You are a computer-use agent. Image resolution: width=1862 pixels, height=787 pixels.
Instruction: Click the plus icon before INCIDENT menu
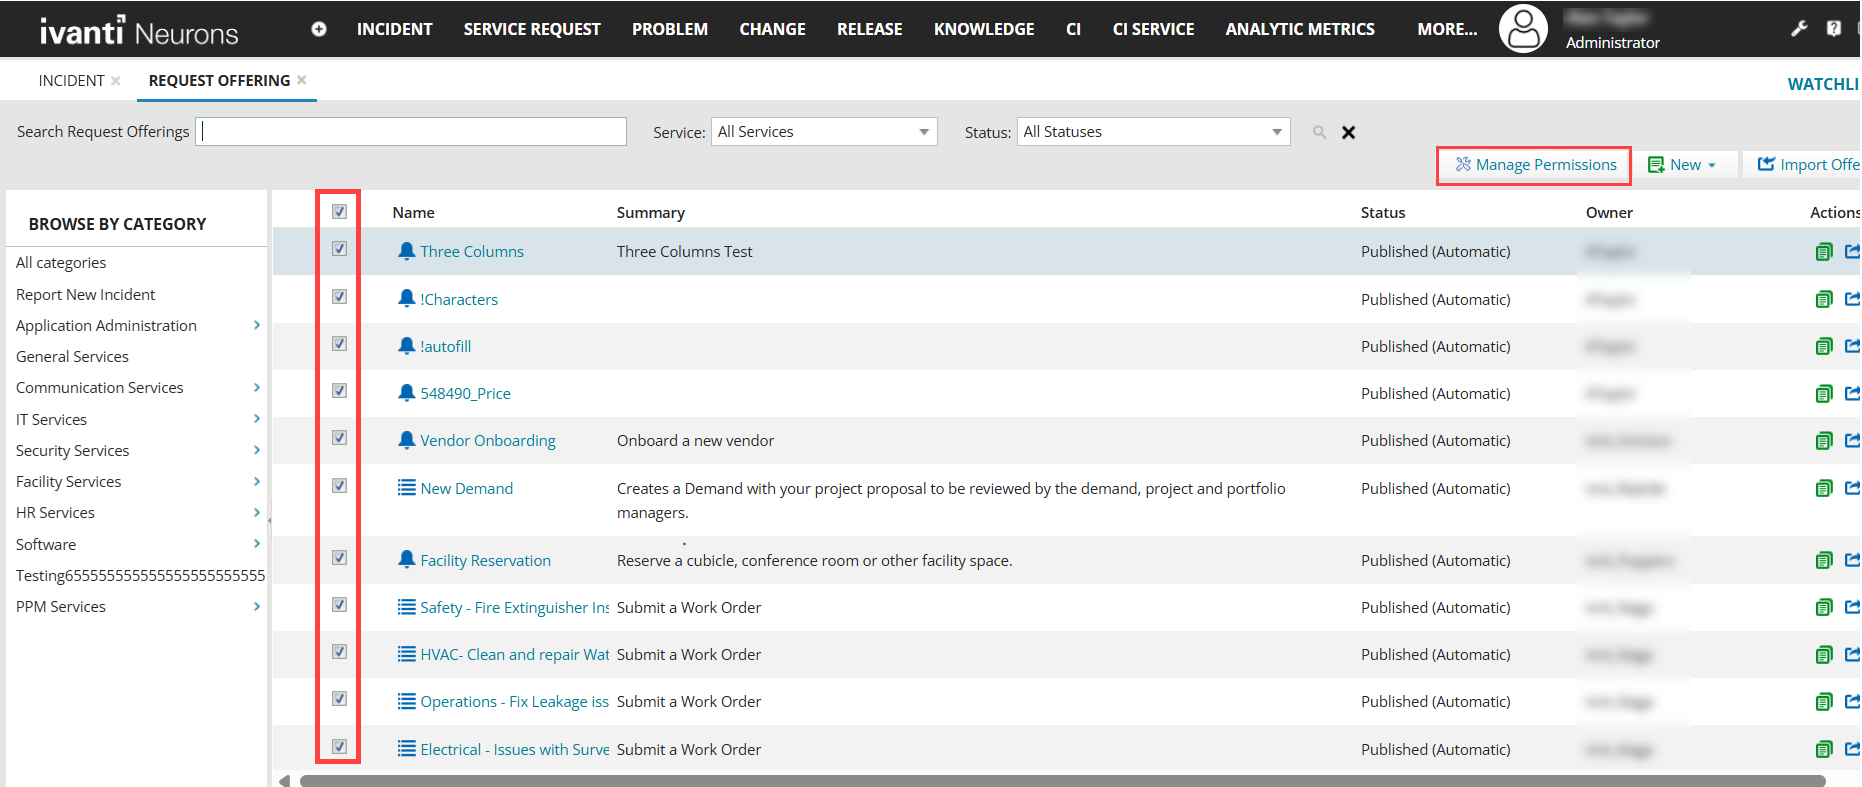coord(319,29)
